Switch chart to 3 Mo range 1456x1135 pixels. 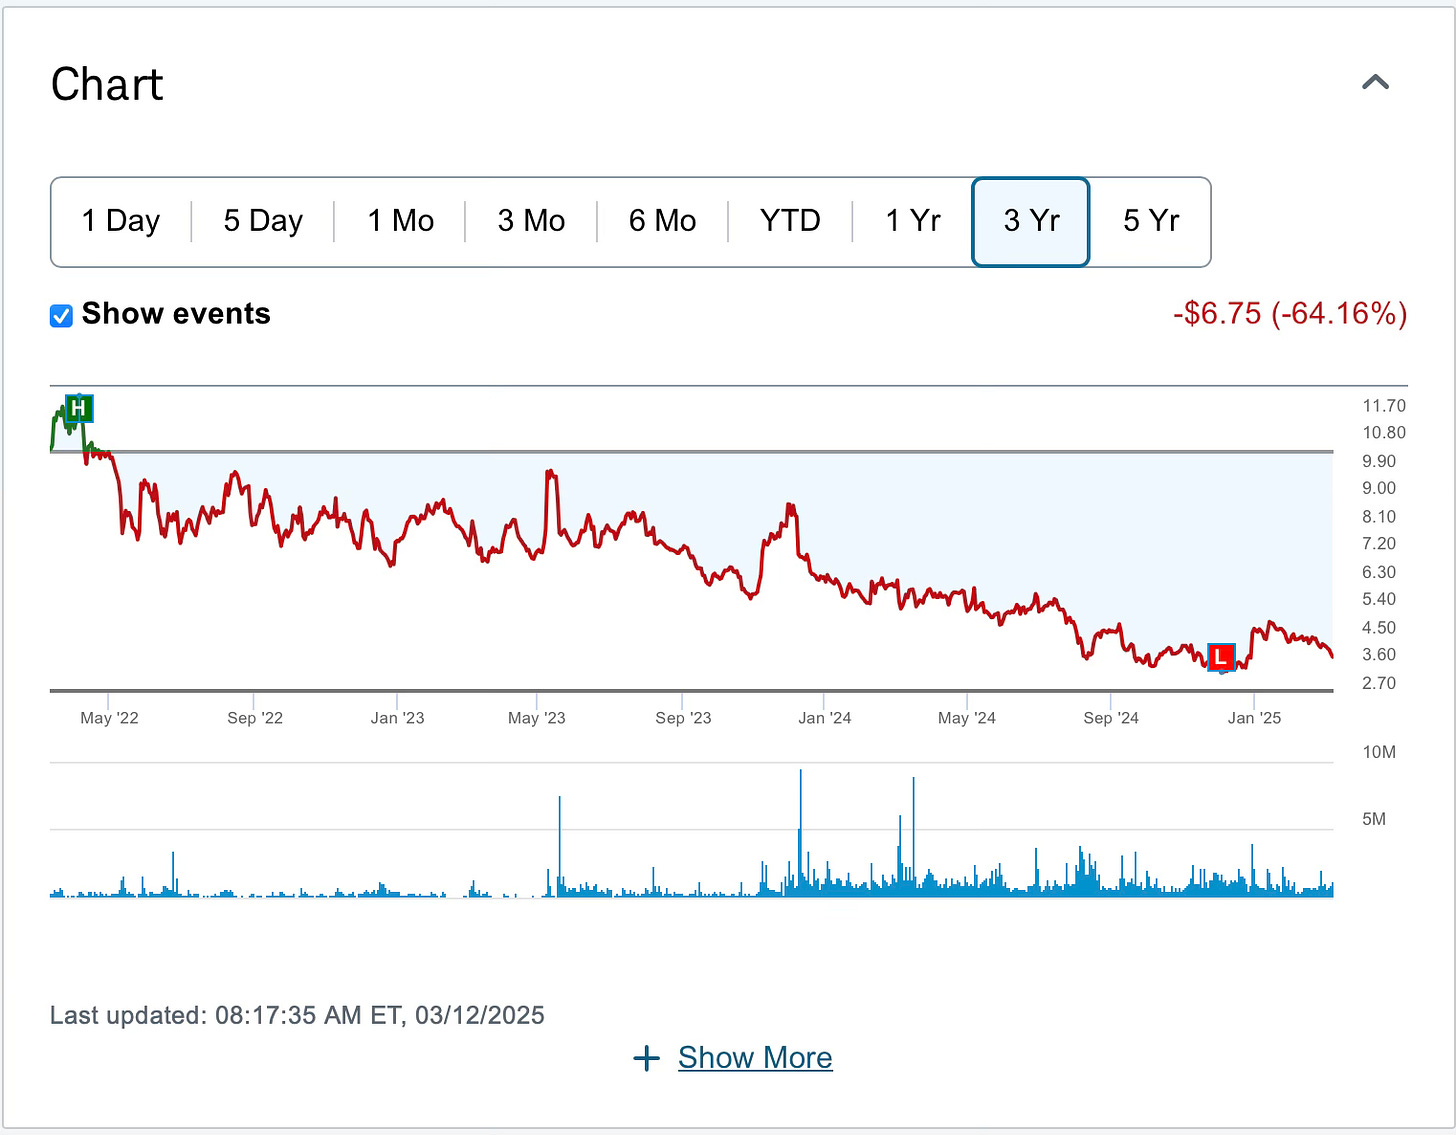[x=531, y=221]
